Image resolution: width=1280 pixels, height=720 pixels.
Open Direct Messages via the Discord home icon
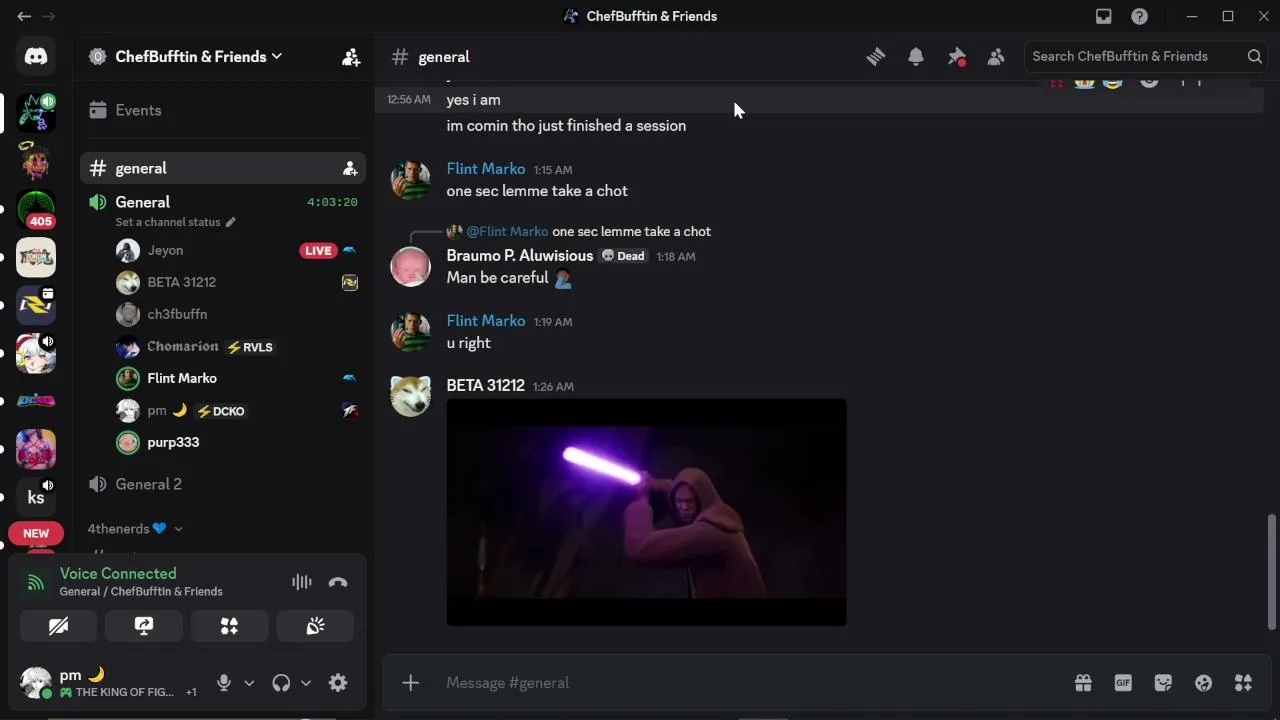click(36, 57)
